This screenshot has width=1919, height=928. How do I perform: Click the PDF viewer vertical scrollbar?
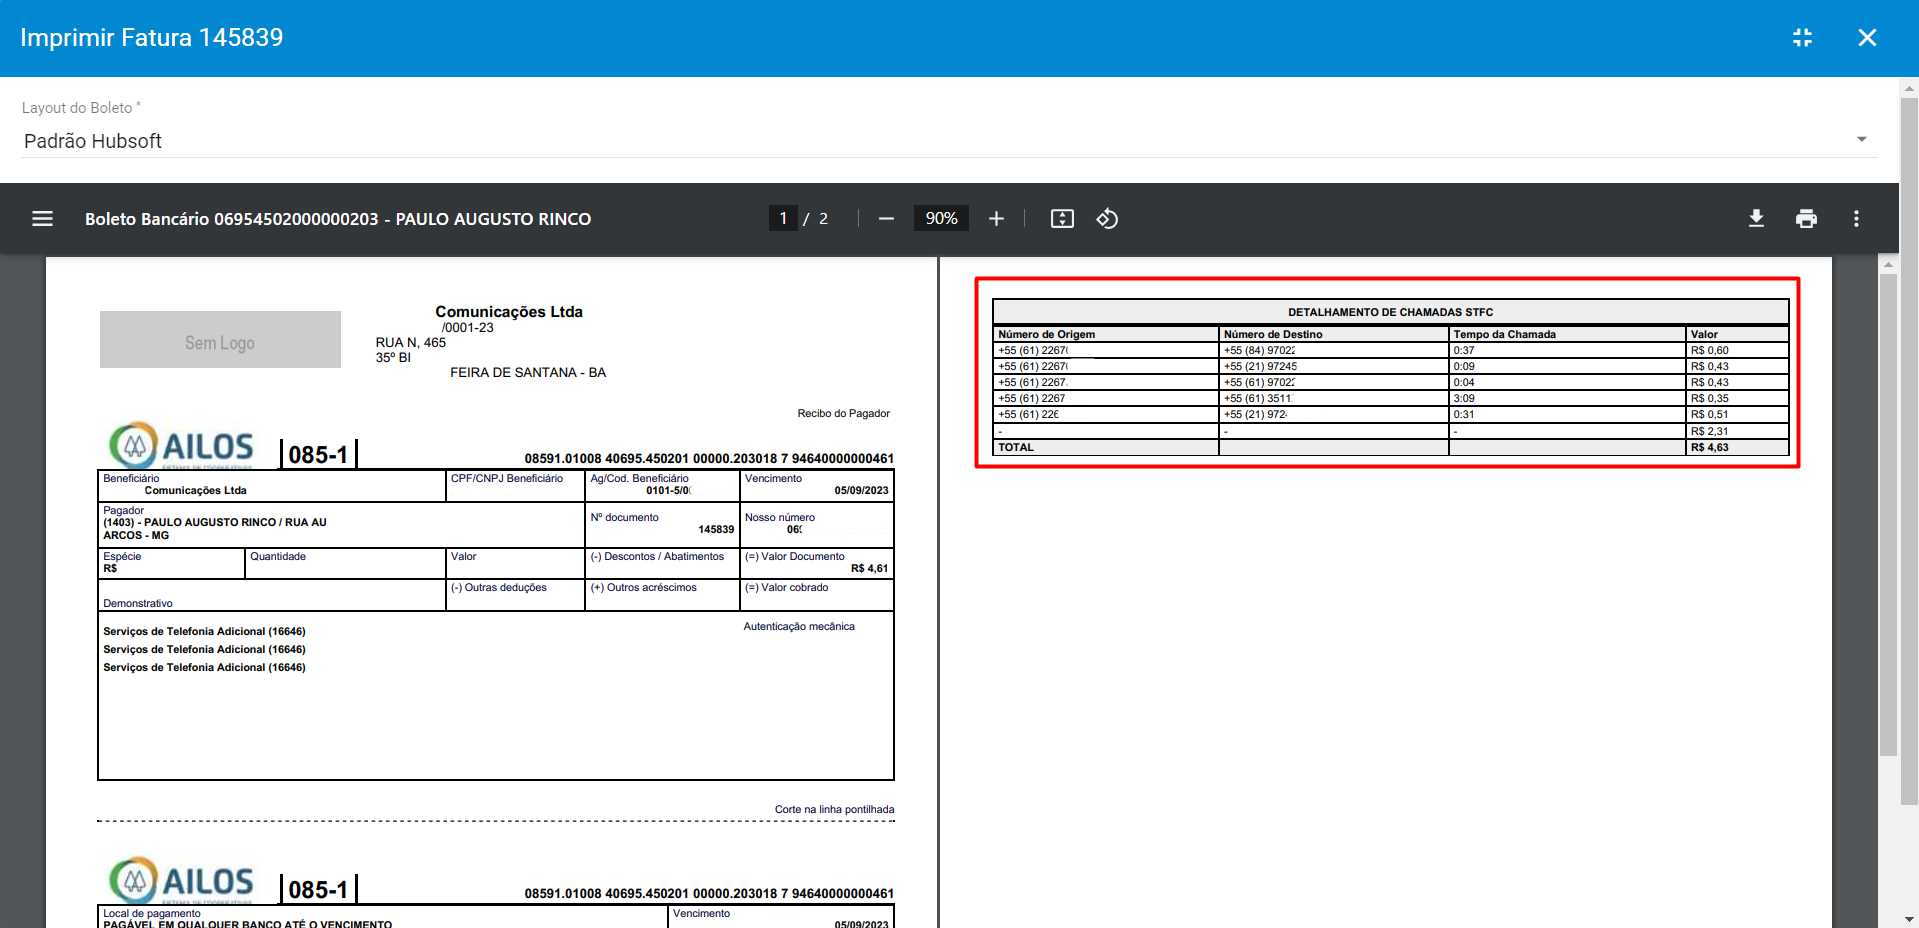pyautogui.click(x=1888, y=514)
